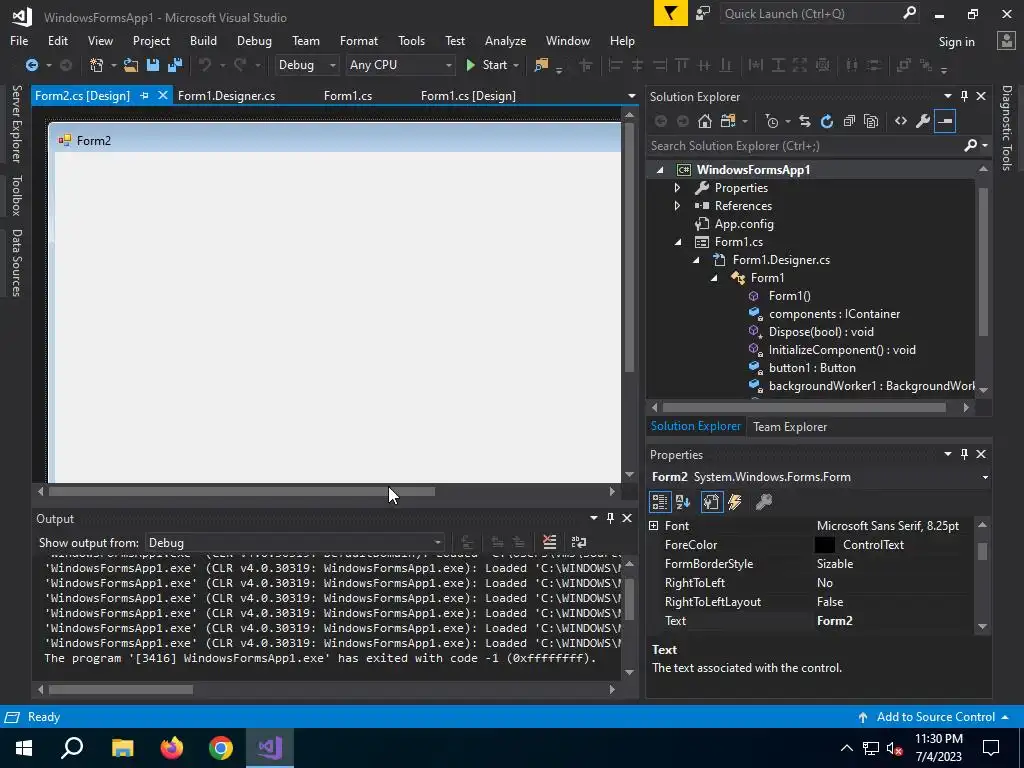
Task: Open the Analyze menu
Action: (x=505, y=40)
